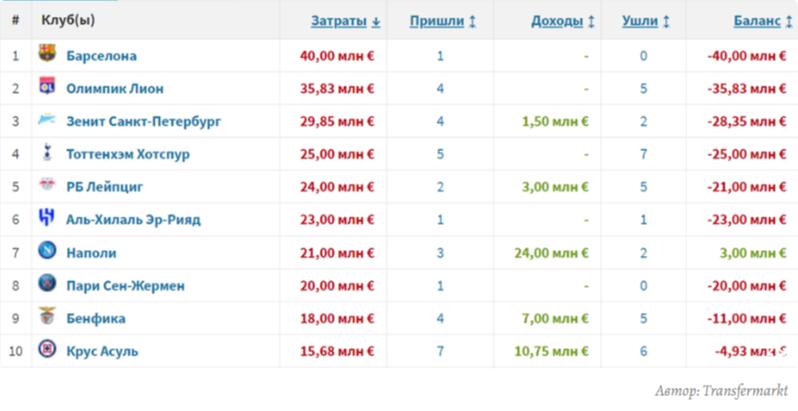
Task: Click the Paris Saint-Germain crest icon
Action: coord(47,283)
